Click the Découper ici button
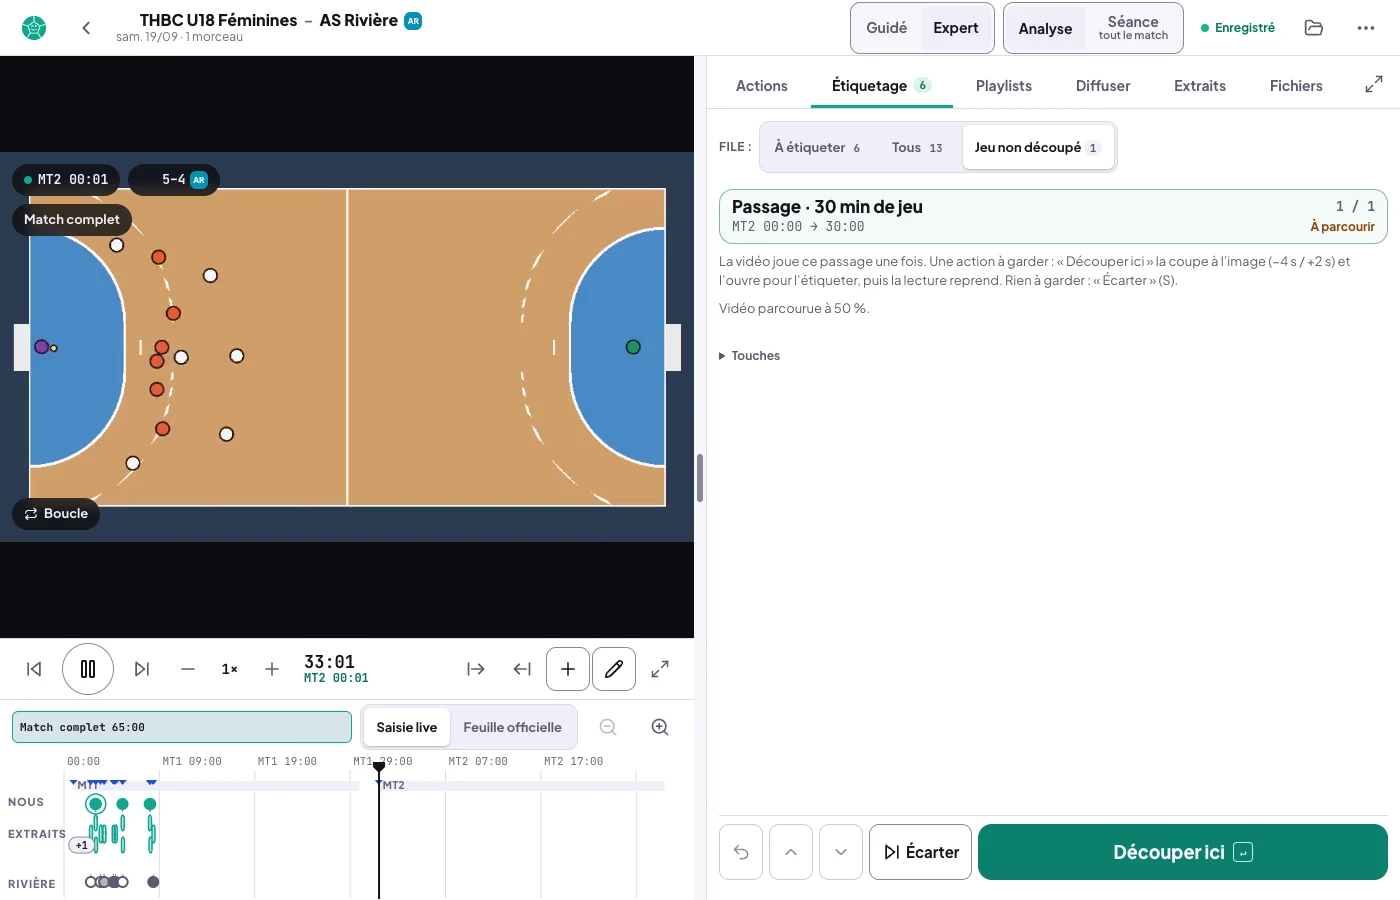 (x=1183, y=852)
